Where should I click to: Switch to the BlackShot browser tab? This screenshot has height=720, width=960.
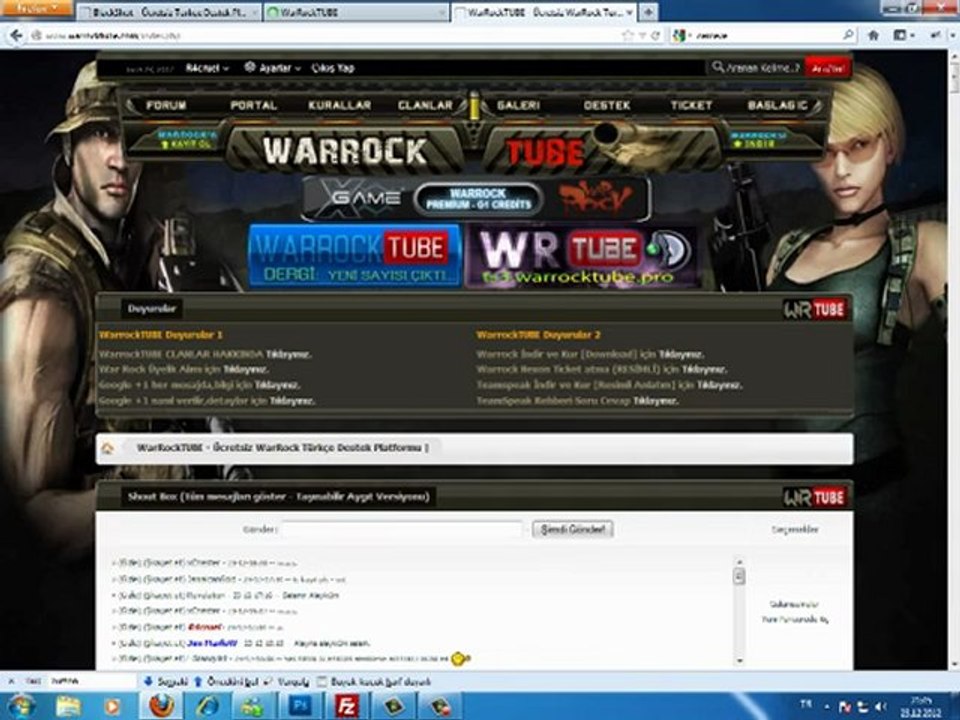(168, 12)
